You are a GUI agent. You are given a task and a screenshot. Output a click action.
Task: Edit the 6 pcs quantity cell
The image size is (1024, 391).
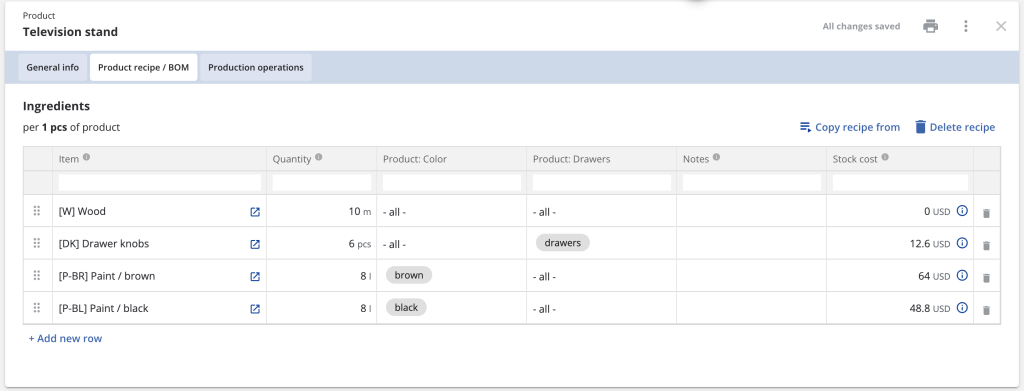(321, 243)
